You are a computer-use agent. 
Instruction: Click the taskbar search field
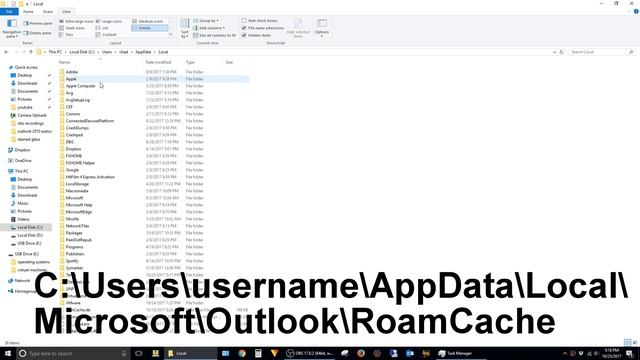coord(73,353)
